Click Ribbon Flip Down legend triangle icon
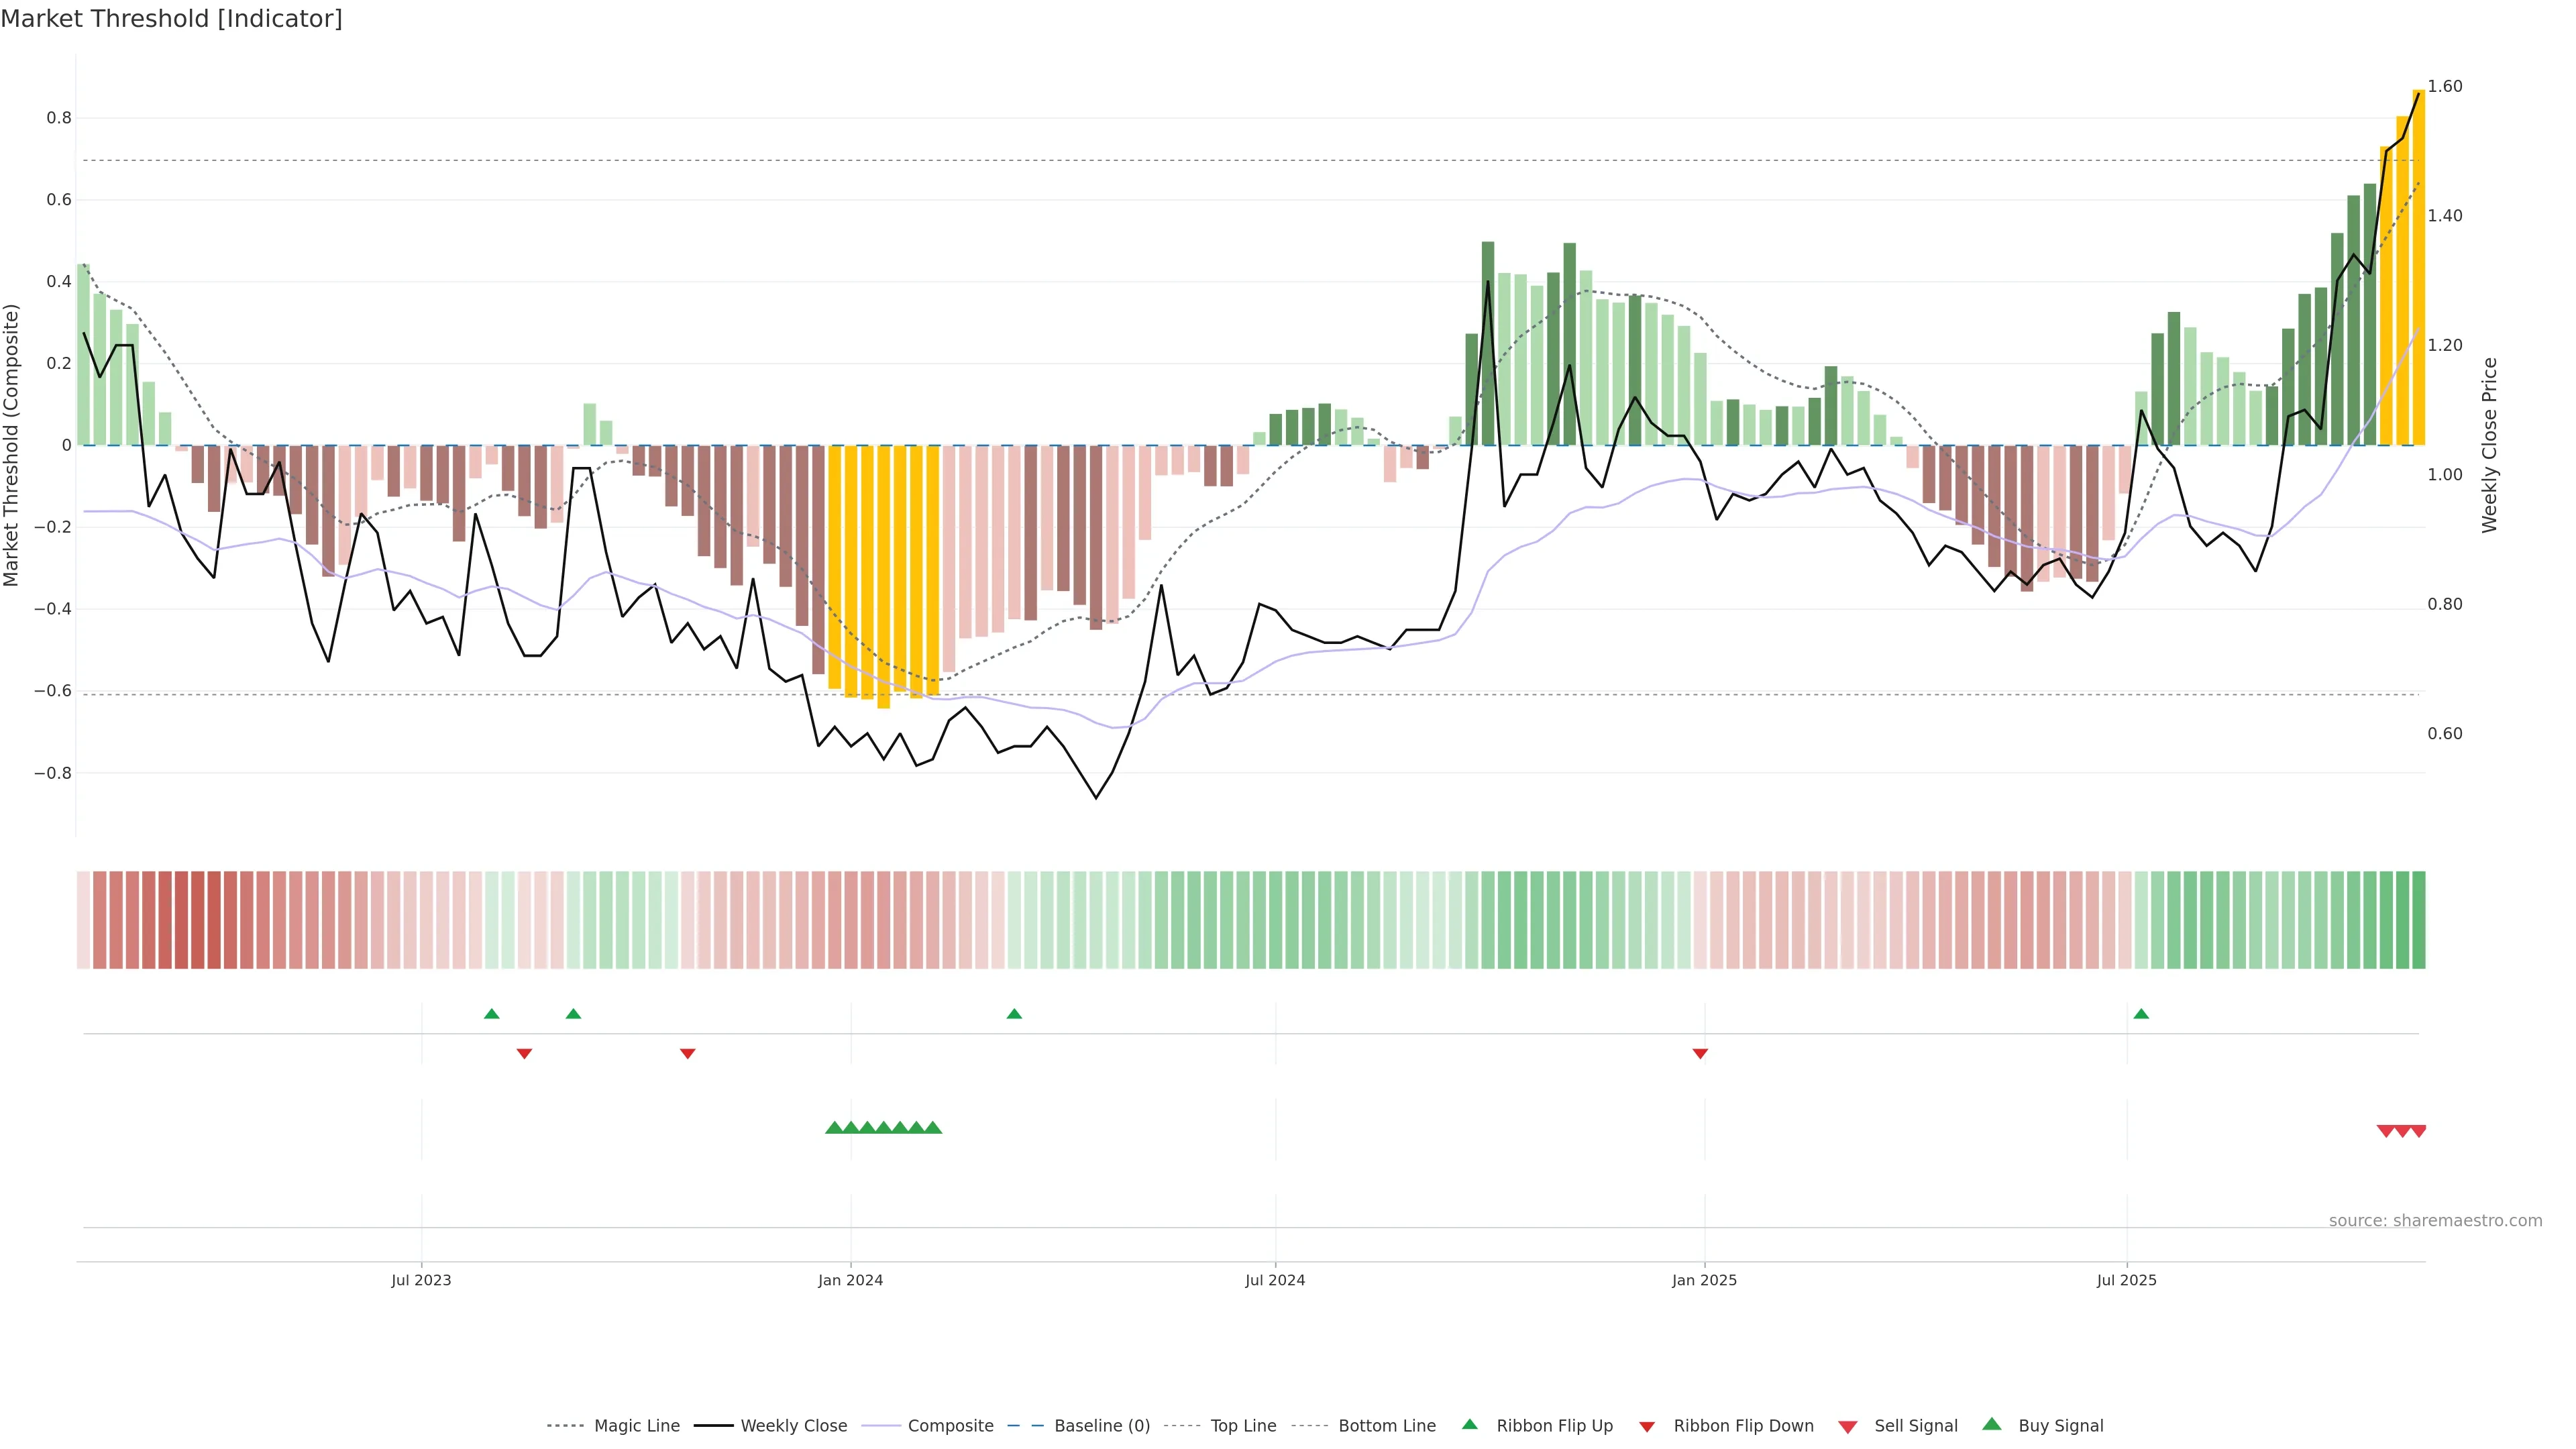The height and width of the screenshot is (1449, 2576). (1647, 1427)
